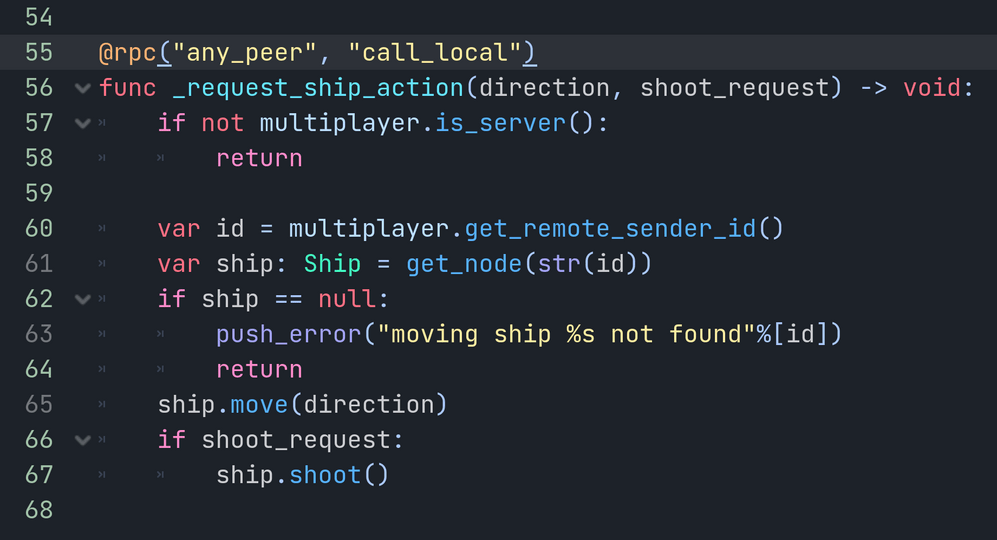Click the push_error function call
Viewport: 997px width, 540px height.
289,334
